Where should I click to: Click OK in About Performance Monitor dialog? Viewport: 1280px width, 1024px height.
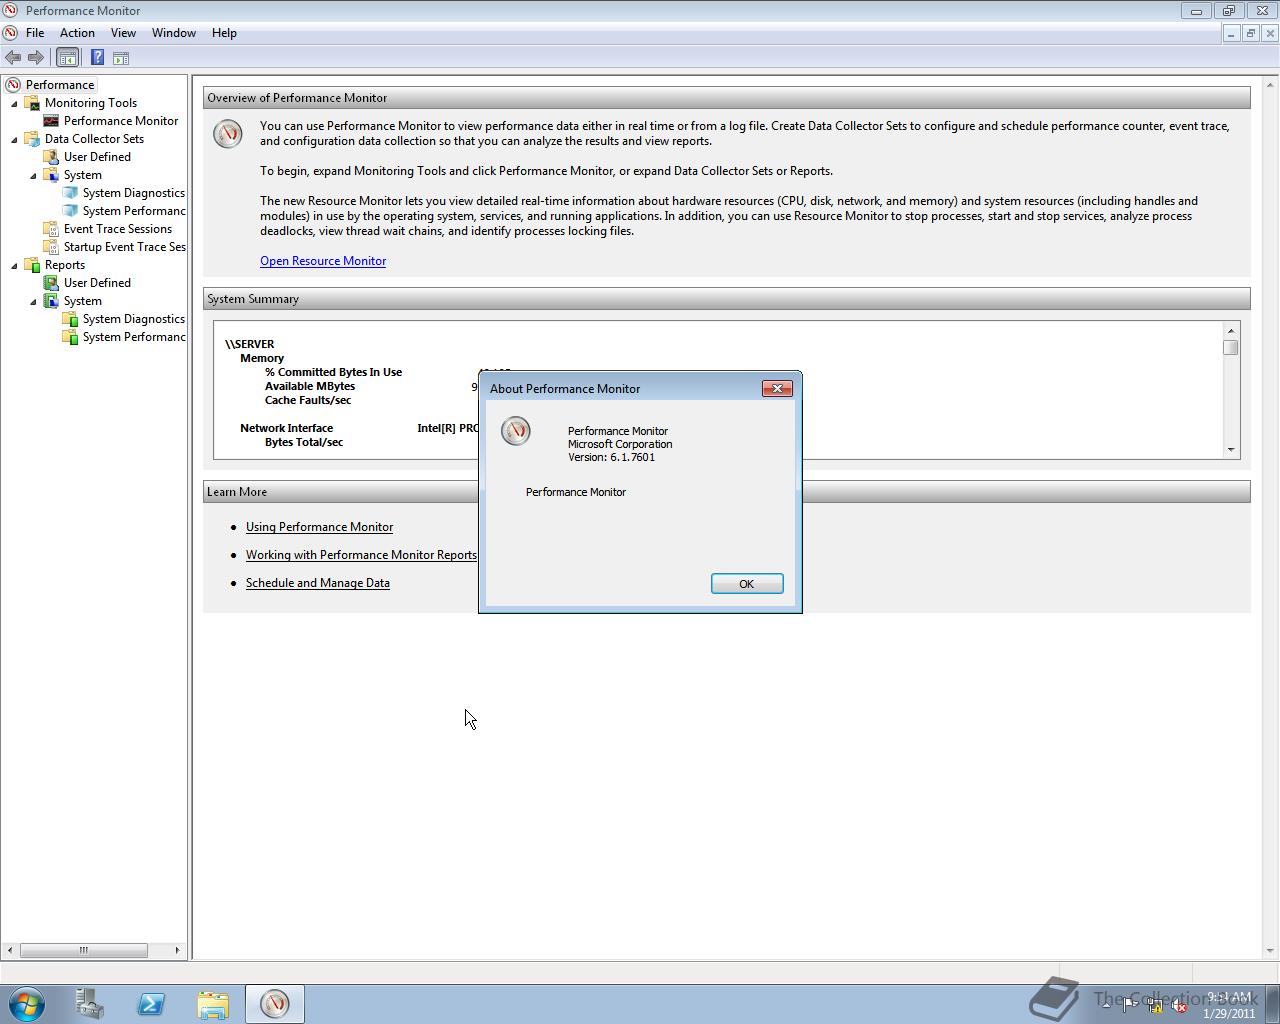click(747, 584)
